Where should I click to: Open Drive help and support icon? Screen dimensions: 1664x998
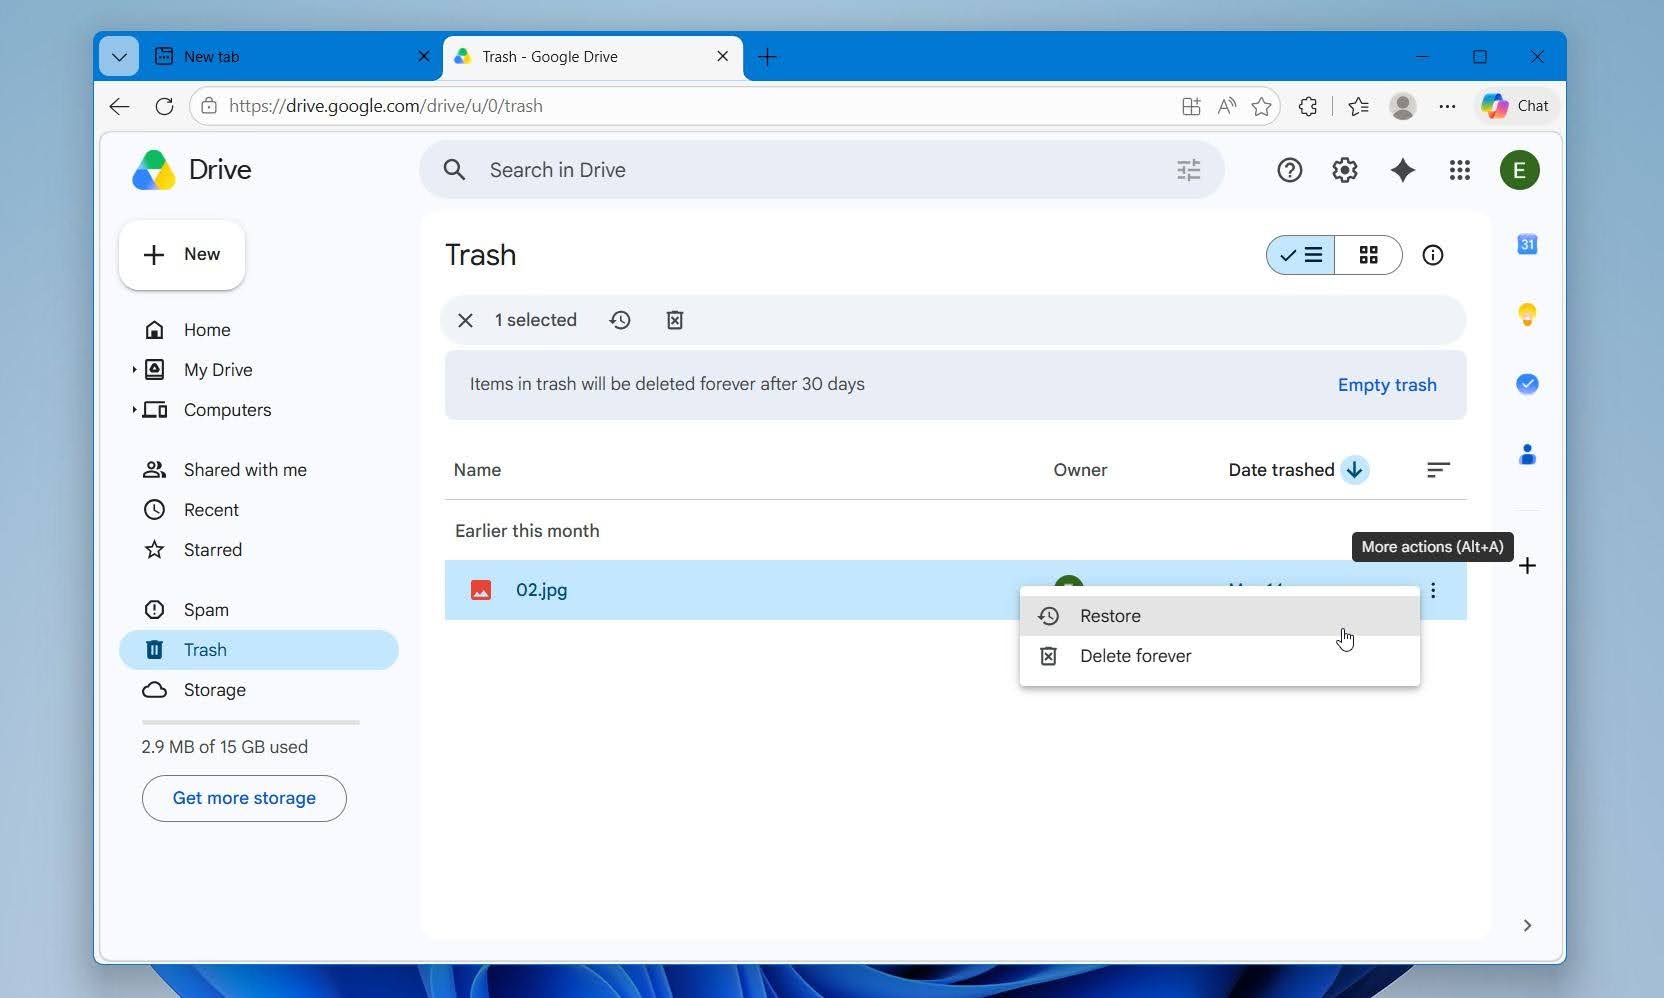click(1289, 170)
